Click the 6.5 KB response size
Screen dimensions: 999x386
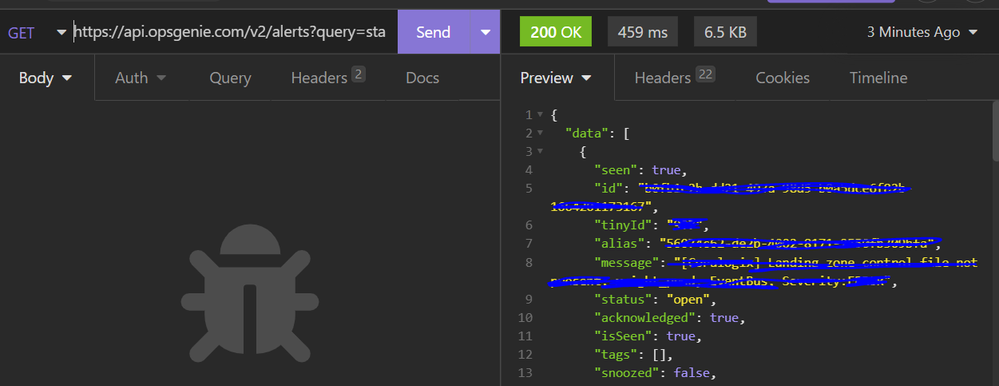coord(725,32)
